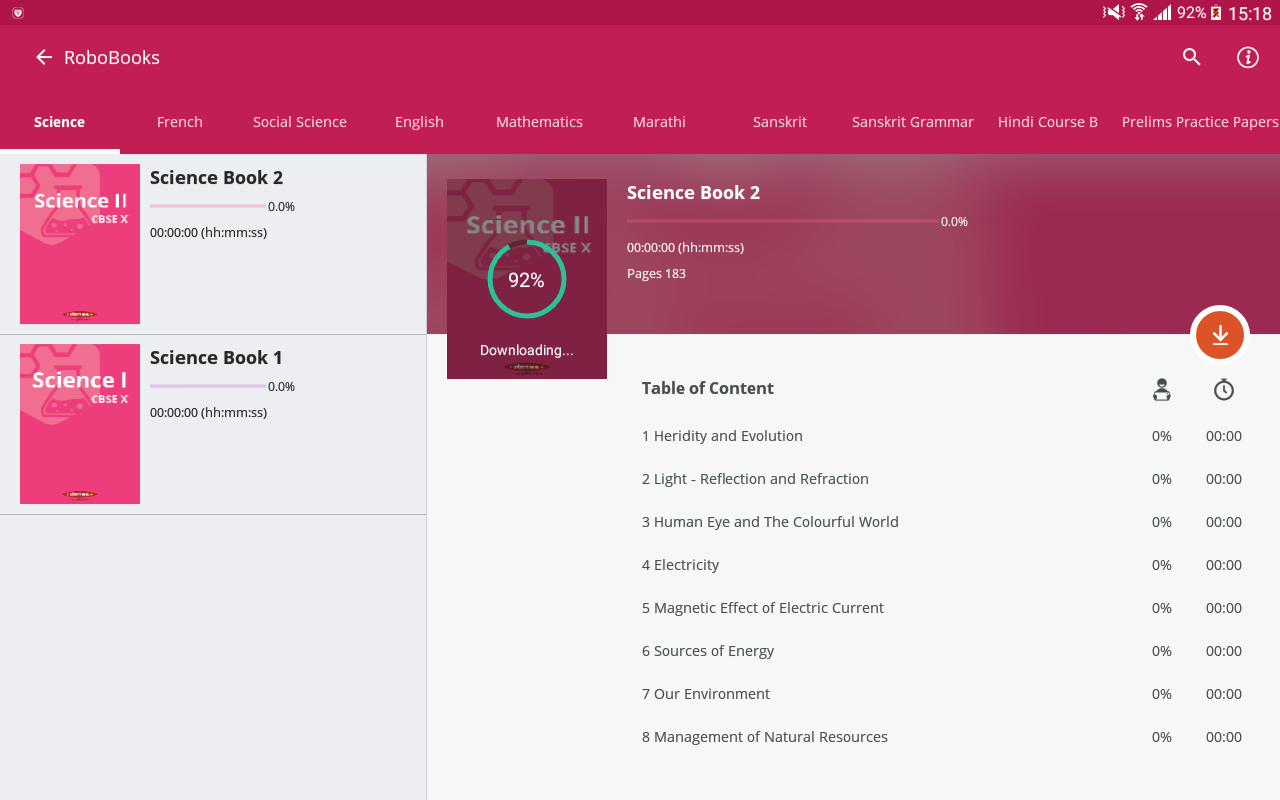This screenshot has width=1280, height=800.
Task: Switch to the Social Science tab
Action: pos(300,122)
